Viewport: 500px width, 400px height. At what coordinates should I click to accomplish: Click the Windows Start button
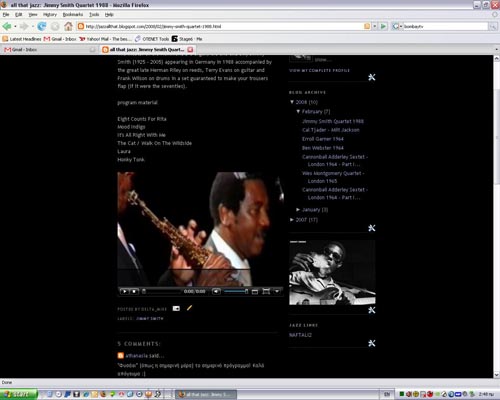pos(19,394)
